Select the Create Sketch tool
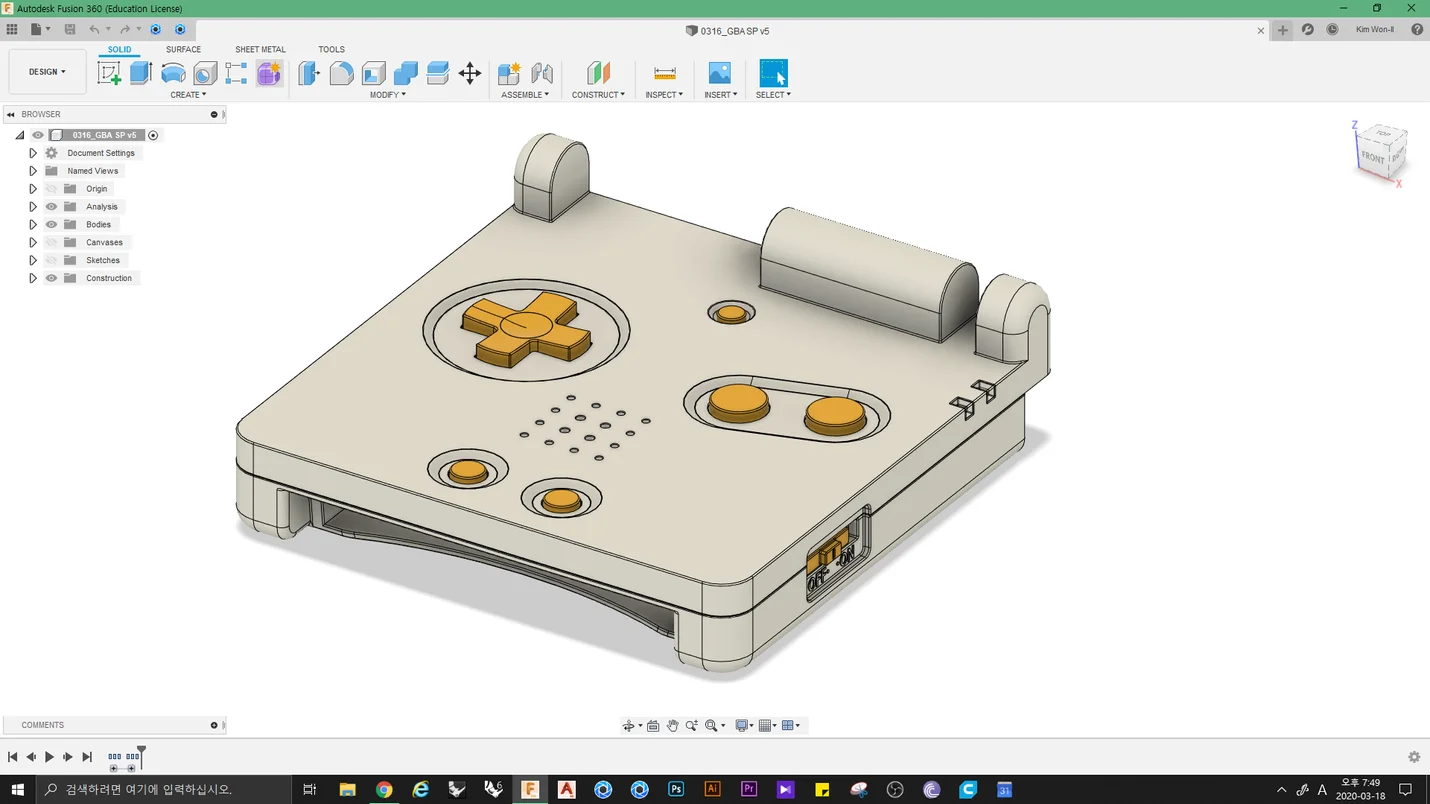The image size is (1430, 804). [x=109, y=73]
